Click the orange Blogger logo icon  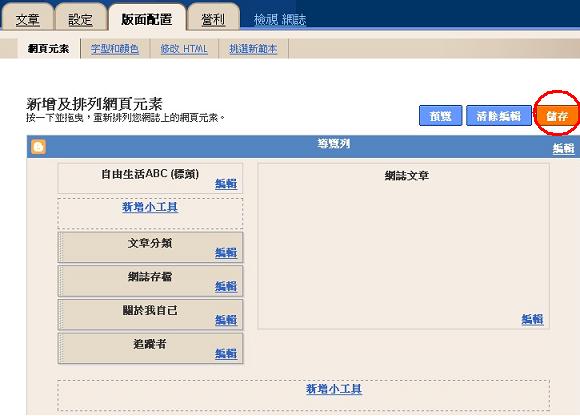[x=38, y=146]
